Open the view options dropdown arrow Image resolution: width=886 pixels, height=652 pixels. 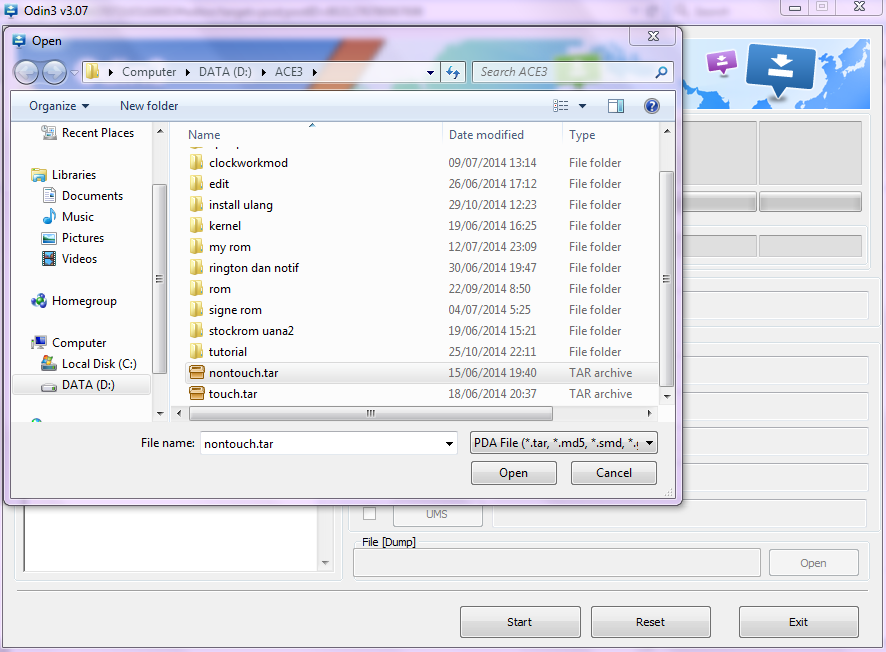coord(583,106)
